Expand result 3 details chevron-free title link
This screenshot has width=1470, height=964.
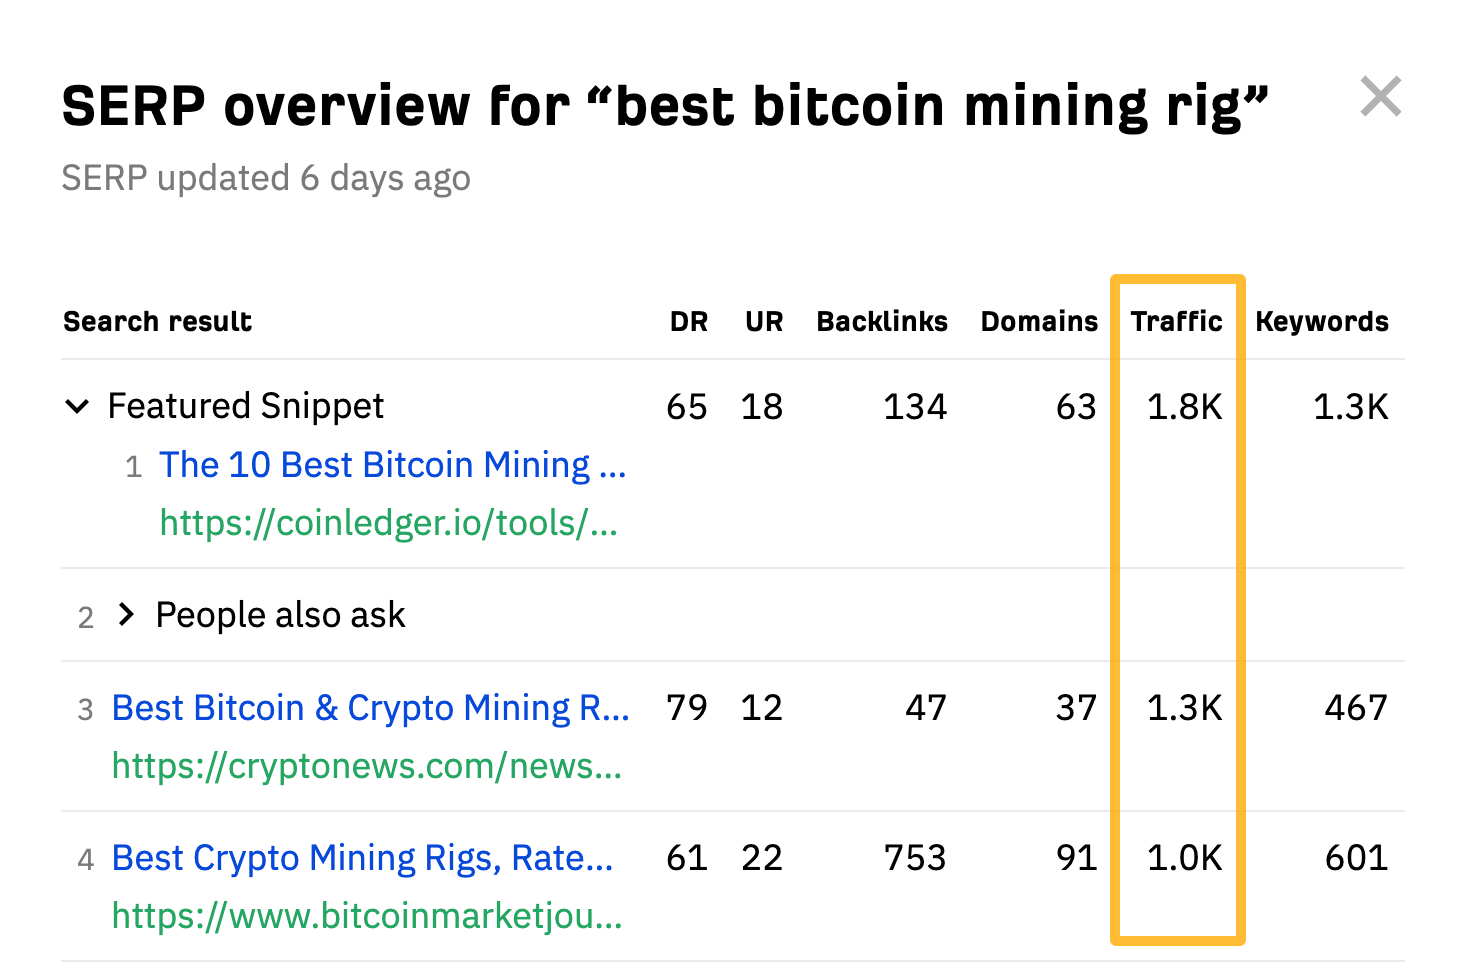[x=370, y=707]
